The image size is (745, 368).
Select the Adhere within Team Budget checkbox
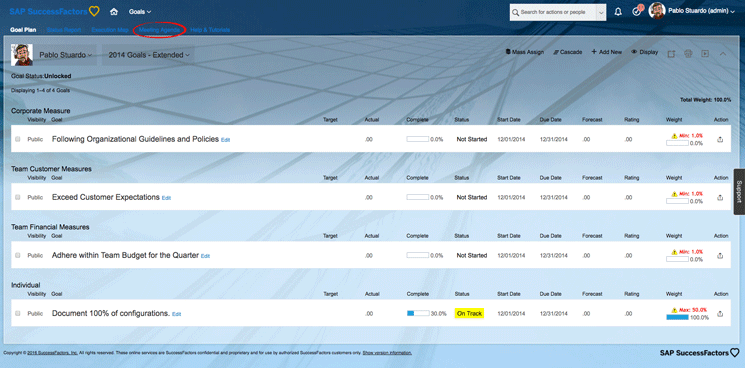(x=18, y=255)
